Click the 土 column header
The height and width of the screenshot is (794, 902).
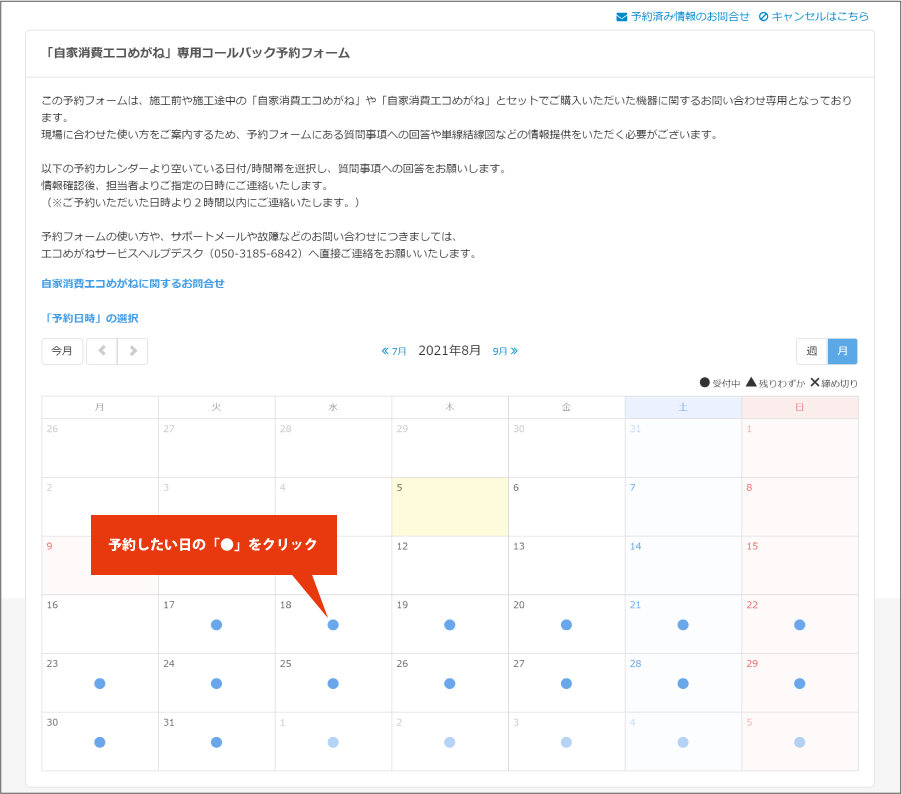click(x=683, y=407)
